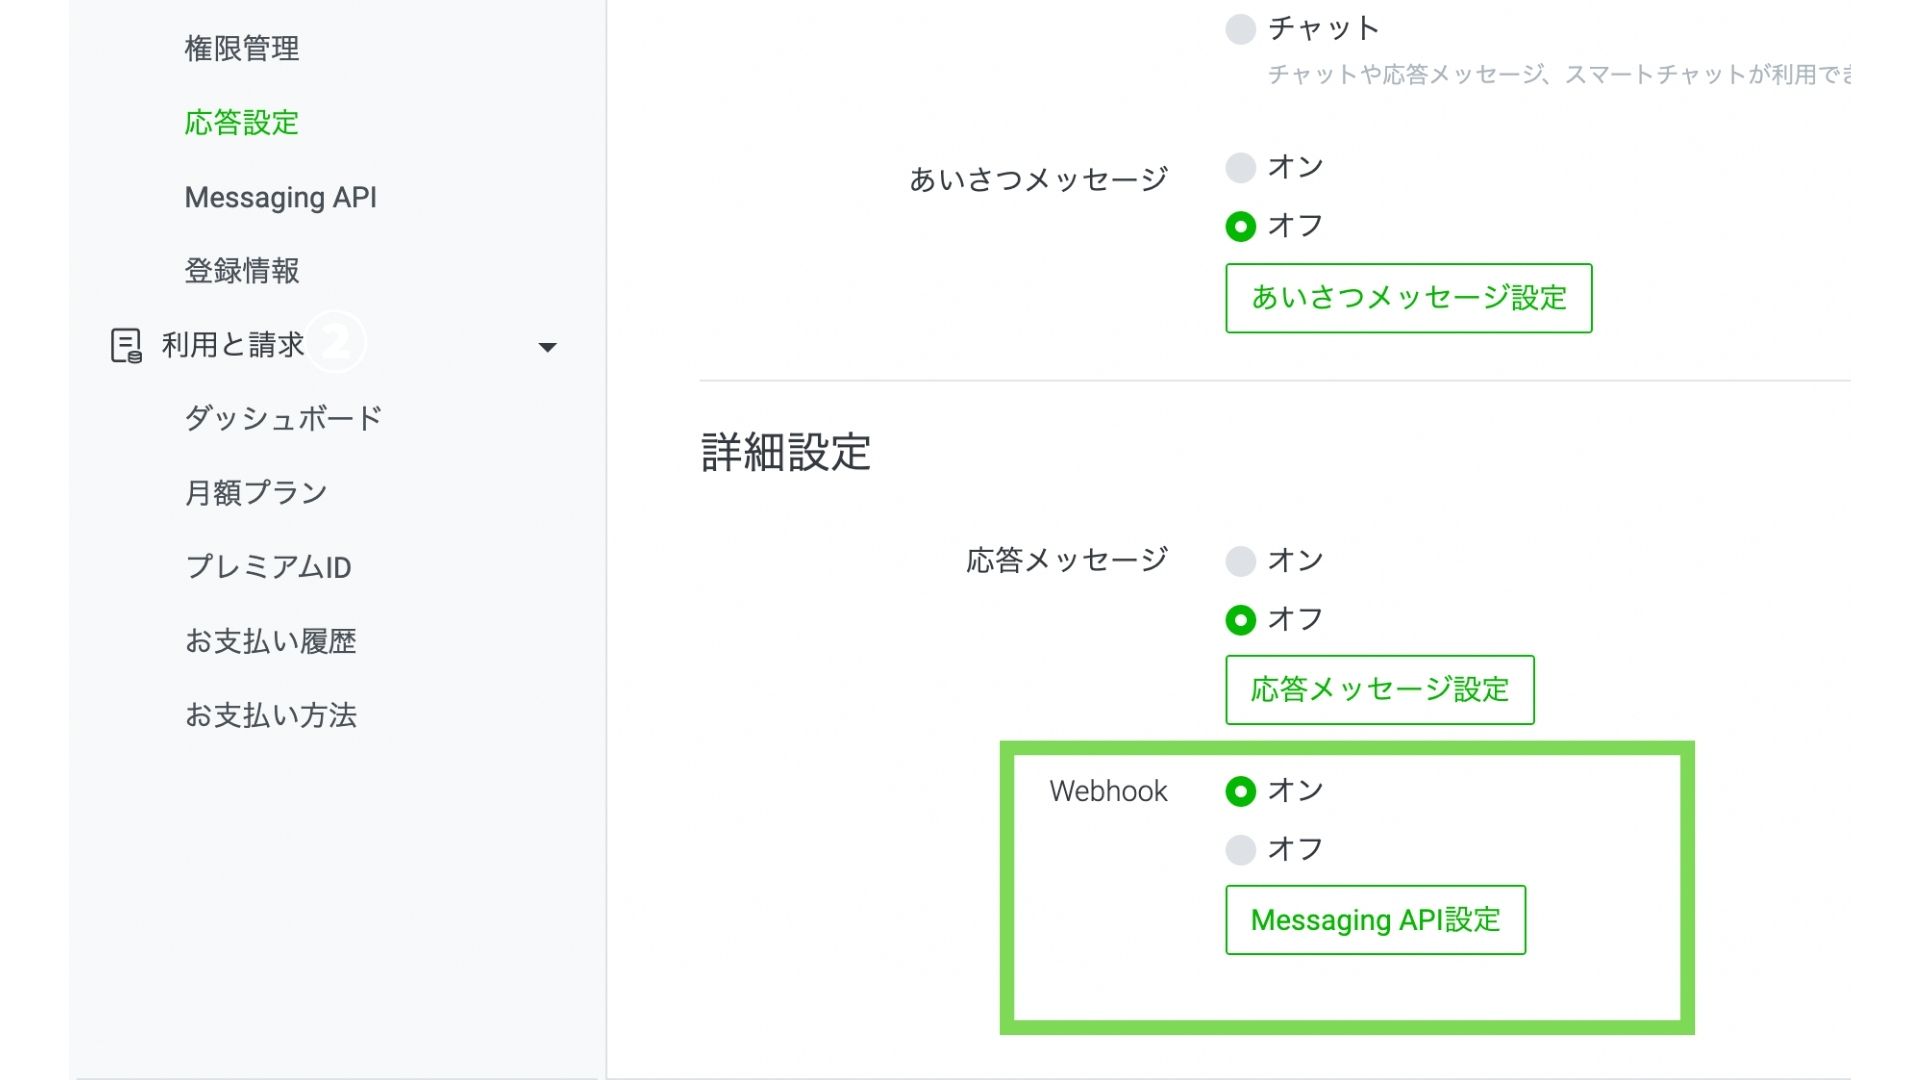Collapse the 利用と請求 section arrow
The height and width of the screenshot is (1080, 1920).
547,347
